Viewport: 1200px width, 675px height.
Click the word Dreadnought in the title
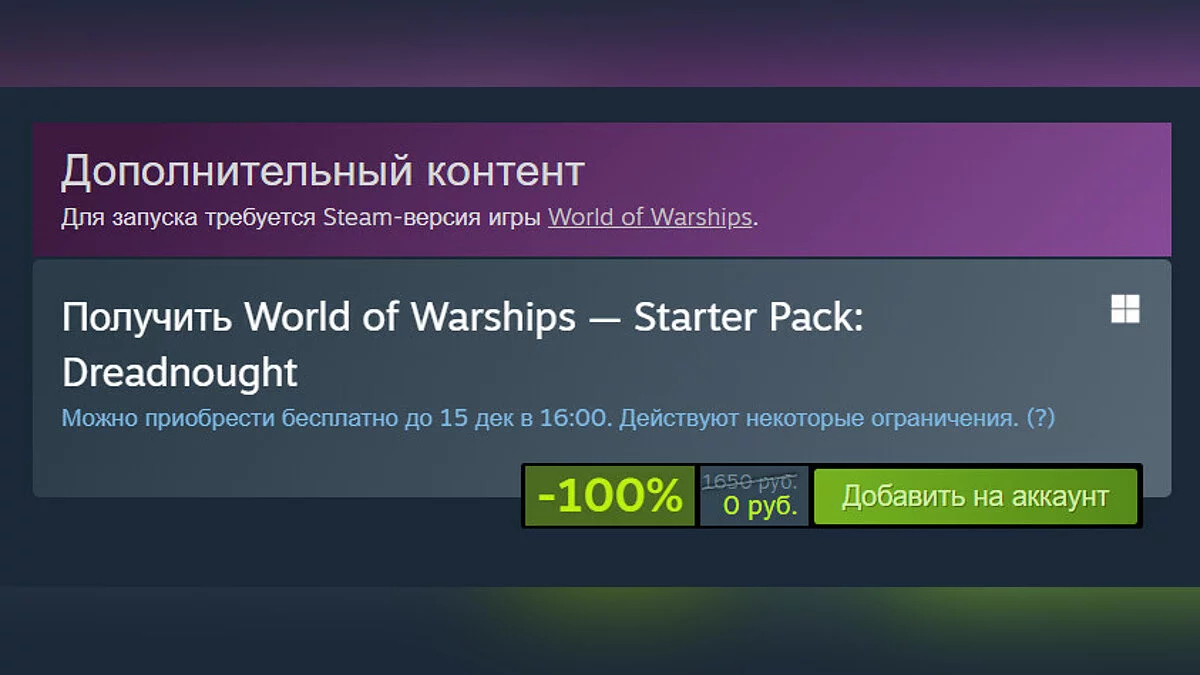pyautogui.click(x=180, y=372)
